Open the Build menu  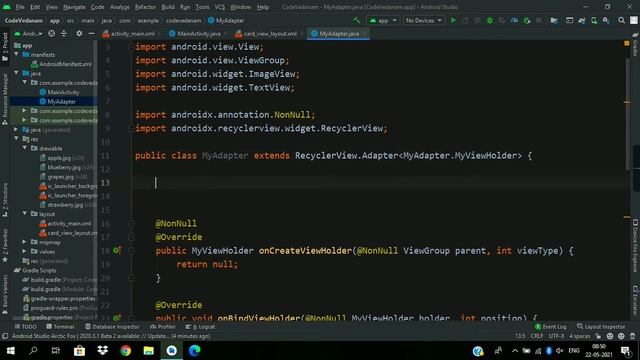click(x=168, y=7)
